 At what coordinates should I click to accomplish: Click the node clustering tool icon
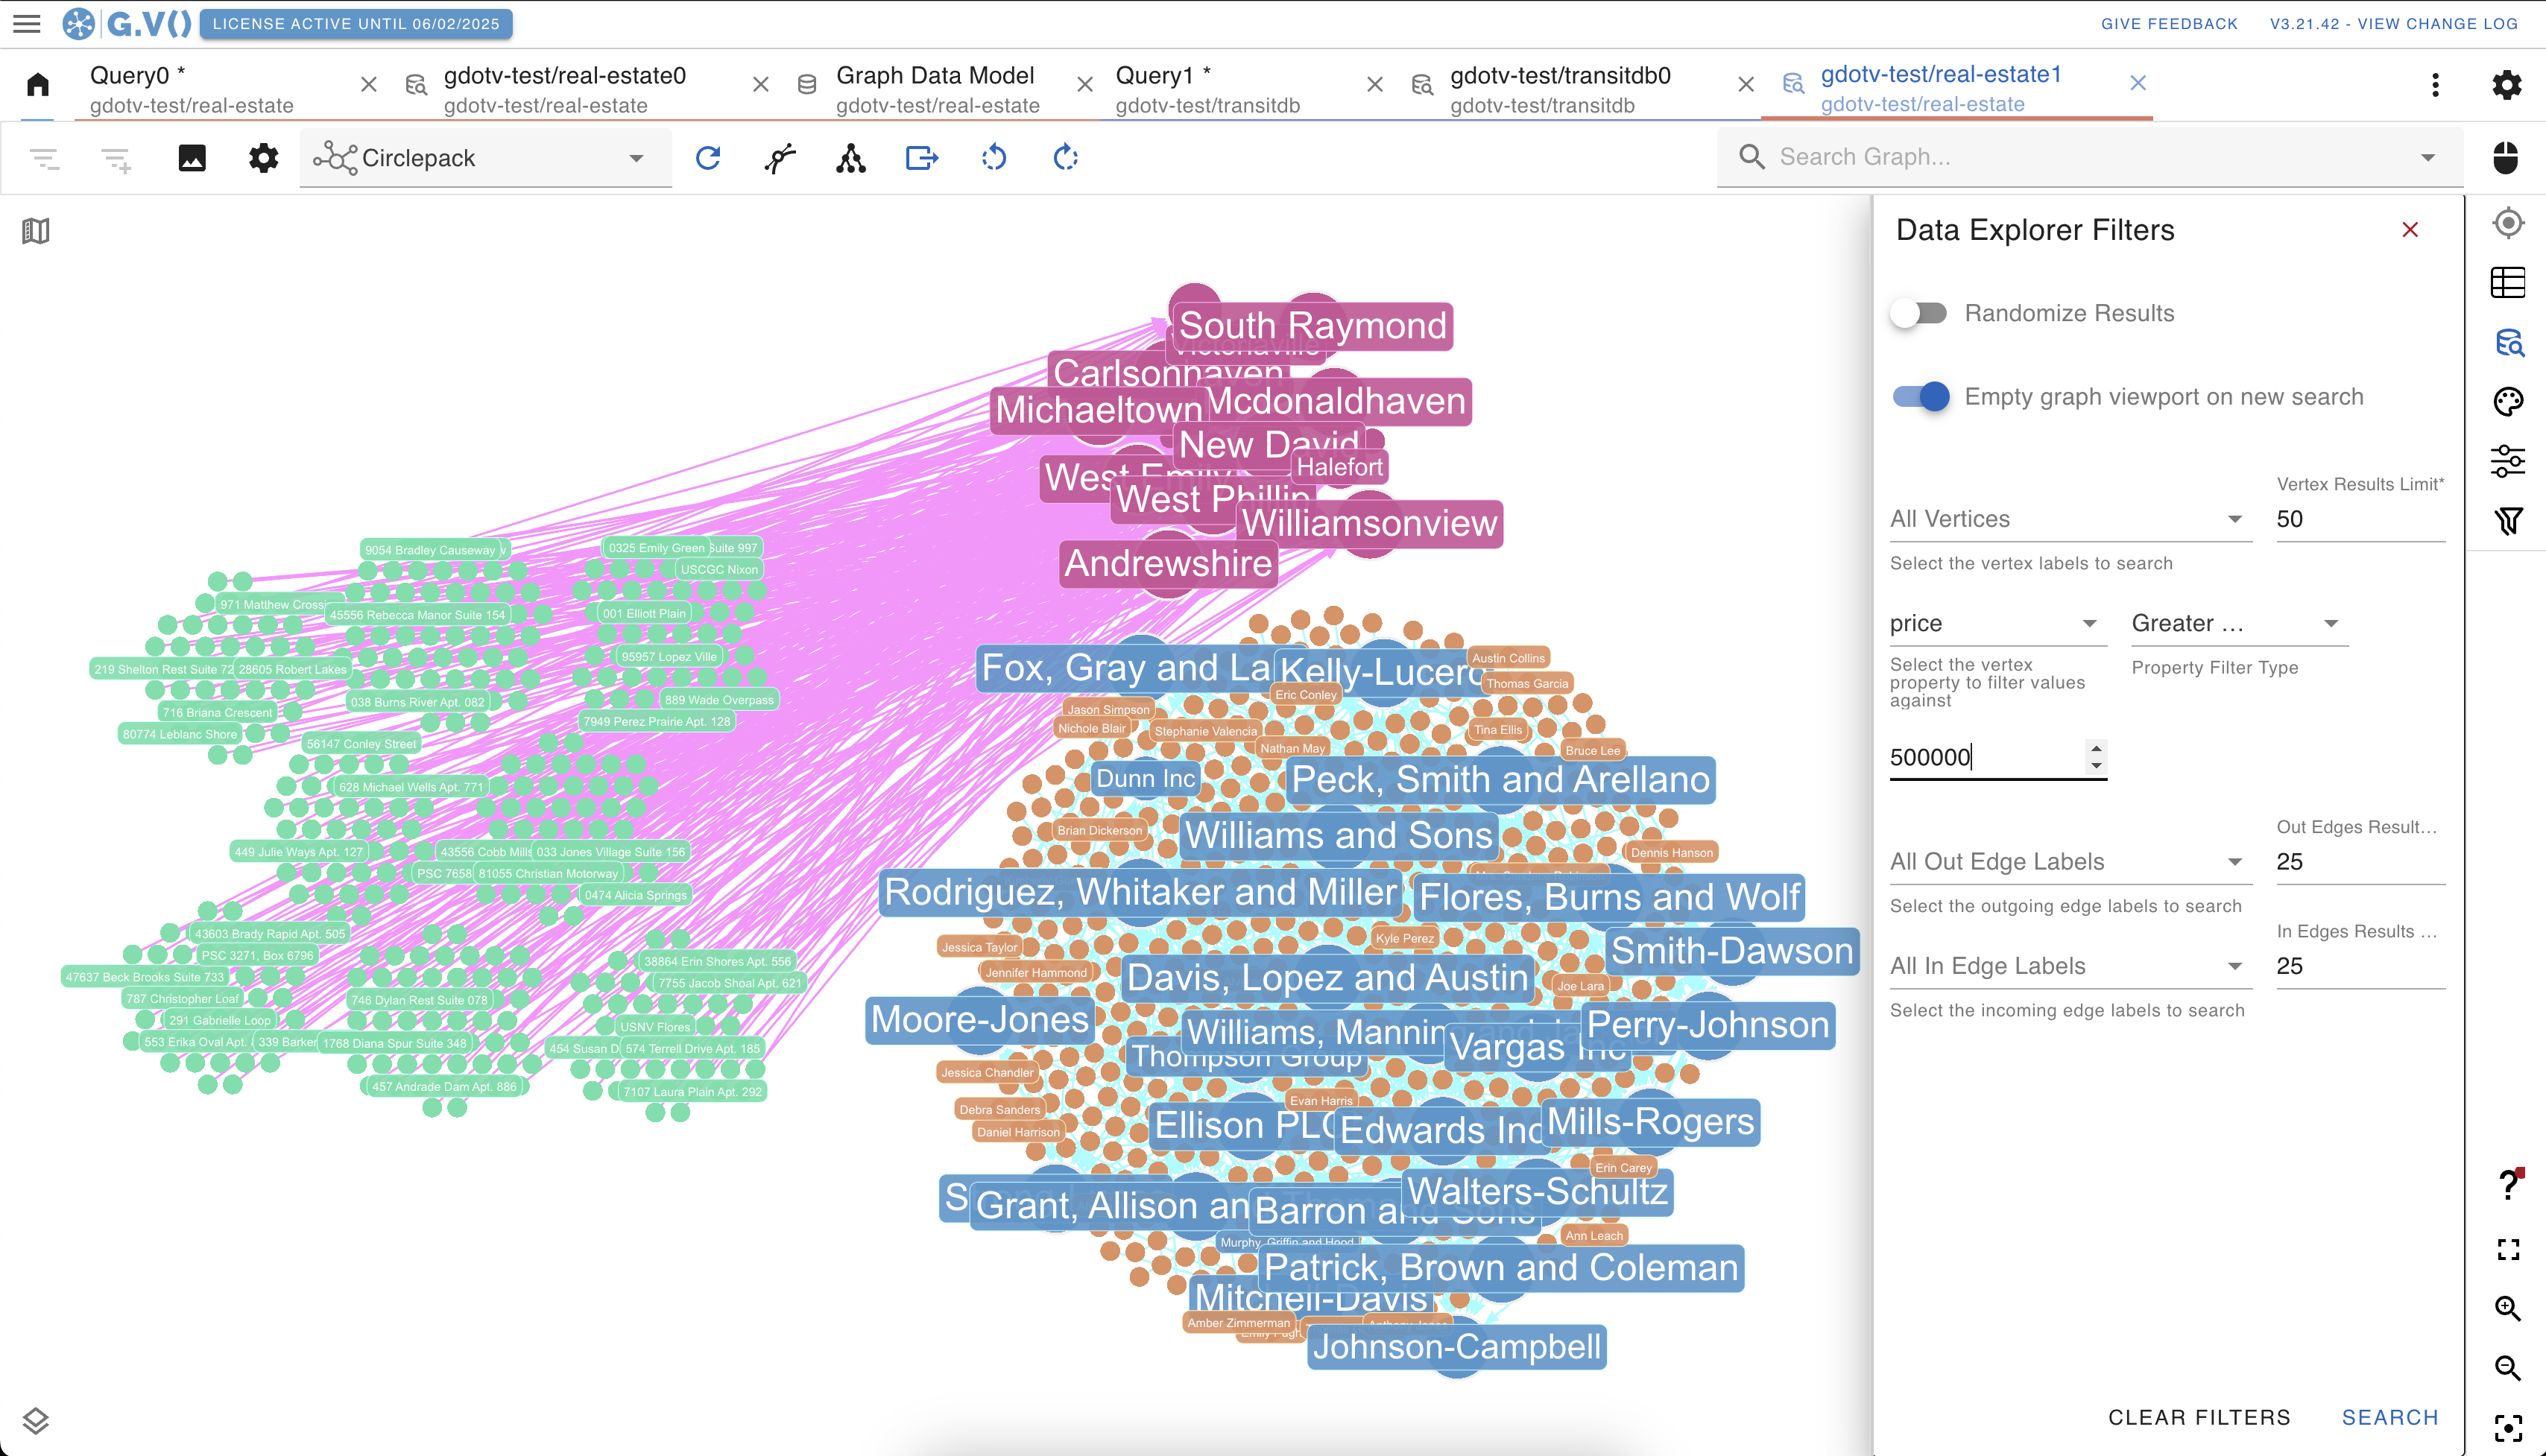852,157
